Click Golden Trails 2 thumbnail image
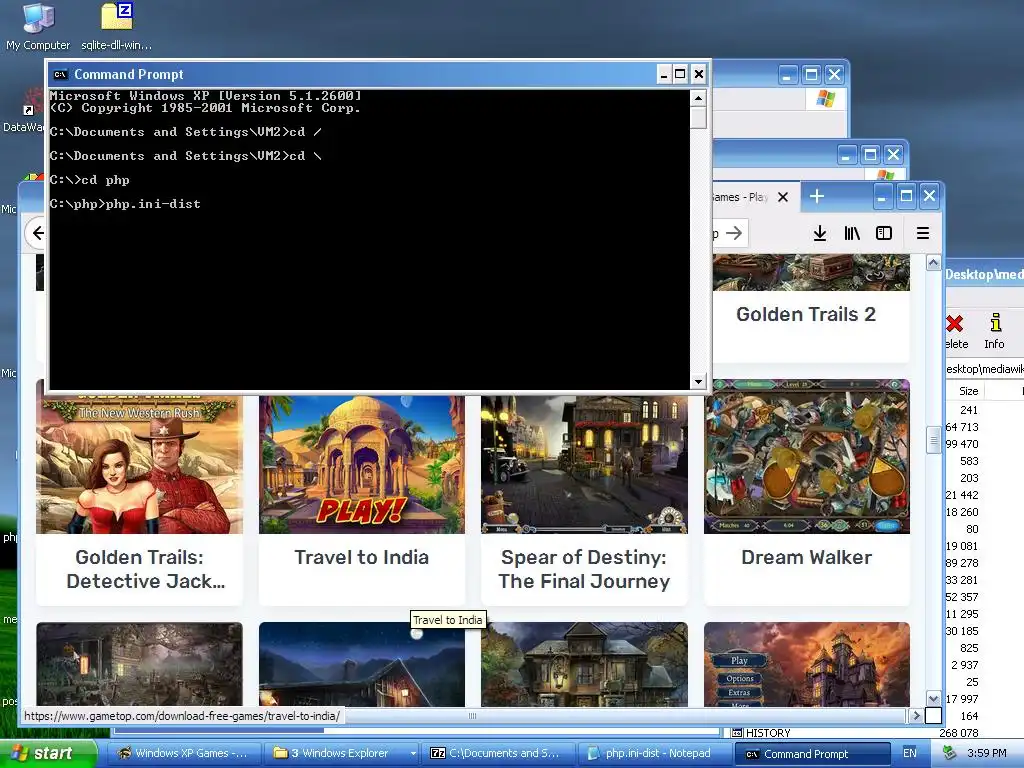Screen dimensions: 1024x768 coord(811,272)
